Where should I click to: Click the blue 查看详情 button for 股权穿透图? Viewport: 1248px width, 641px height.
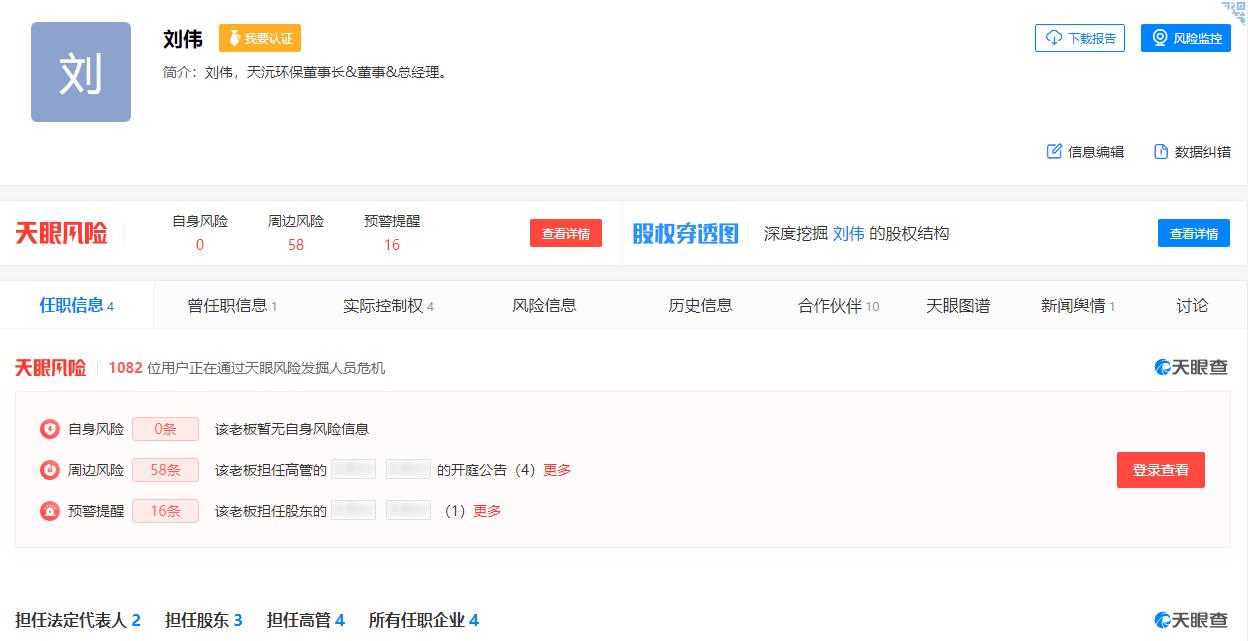[1193, 233]
